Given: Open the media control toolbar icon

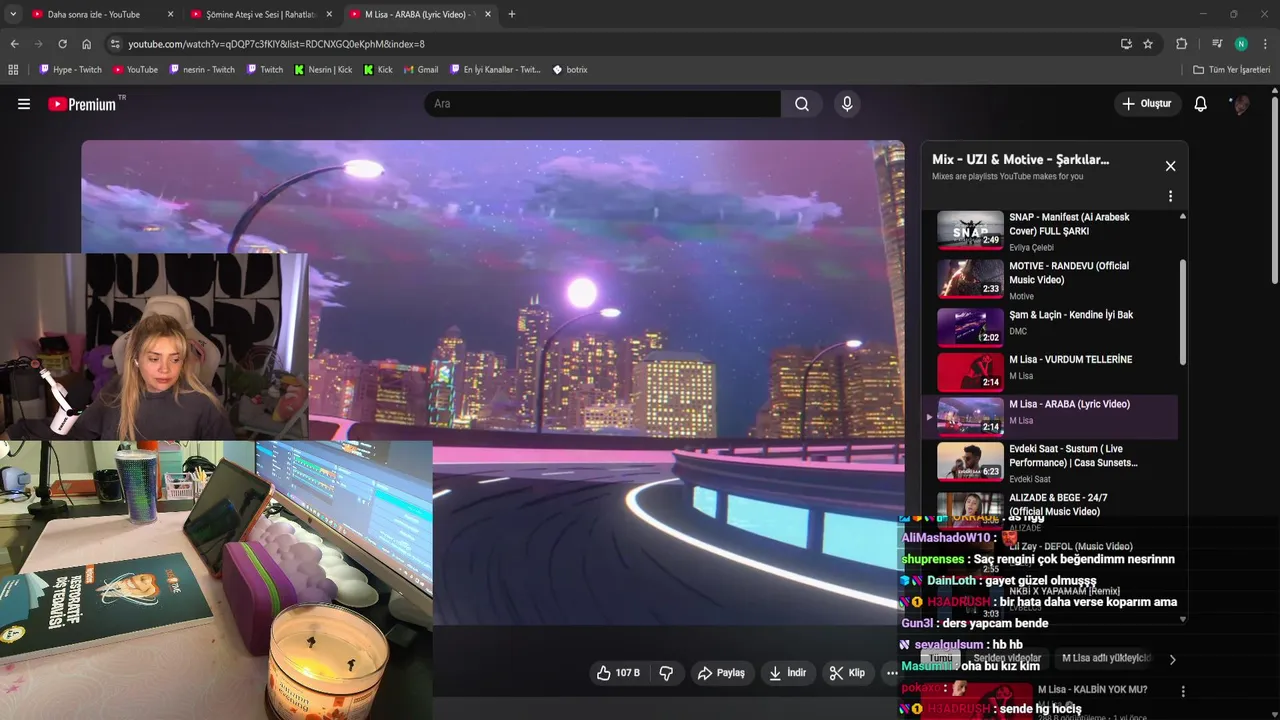Looking at the screenshot, I should coord(1217,44).
